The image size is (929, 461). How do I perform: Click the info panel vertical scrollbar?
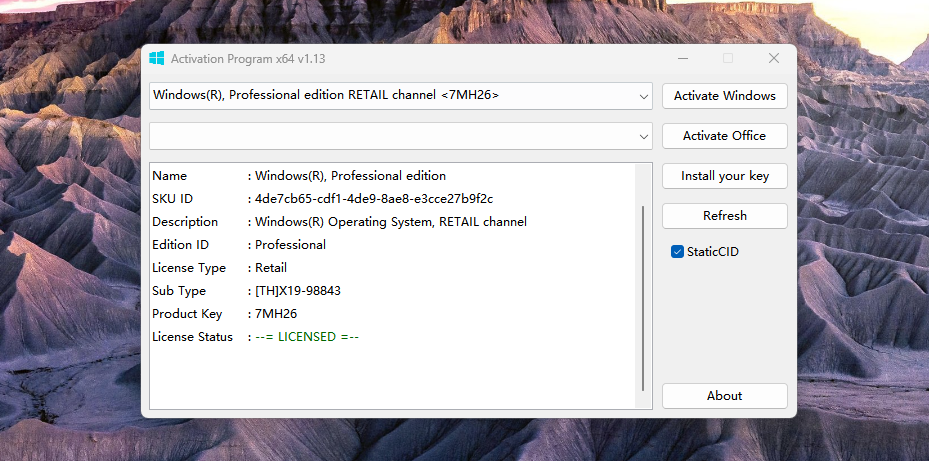(x=643, y=297)
